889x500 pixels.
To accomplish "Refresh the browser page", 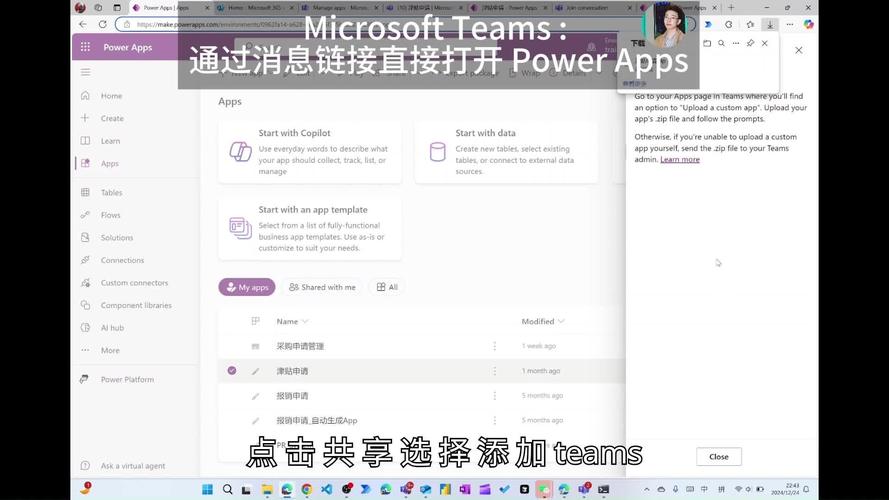I will click(x=103, y=24).
